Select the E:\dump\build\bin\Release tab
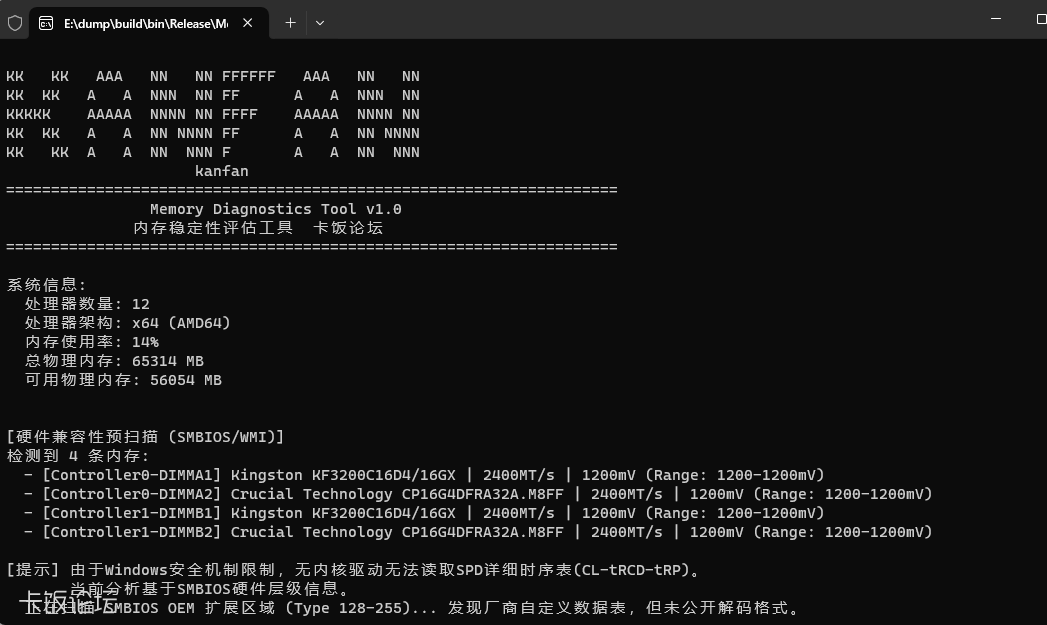The width and height of the screenshot is (1047, 625). [145, 23]
